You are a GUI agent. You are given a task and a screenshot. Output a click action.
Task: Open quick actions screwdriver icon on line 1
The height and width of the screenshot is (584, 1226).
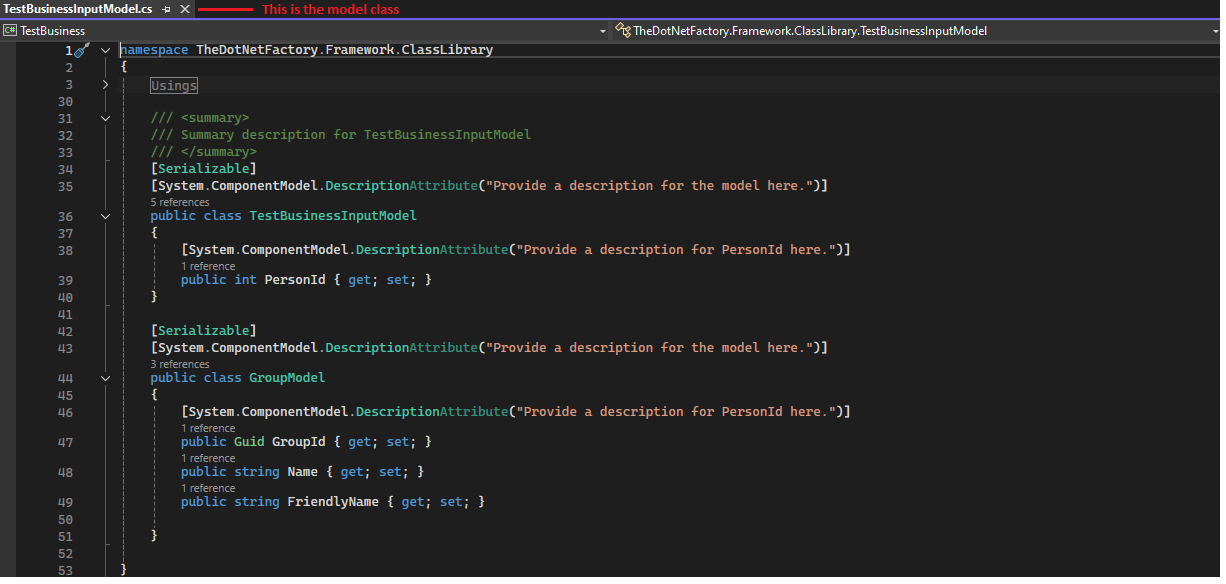click(83, 49)
